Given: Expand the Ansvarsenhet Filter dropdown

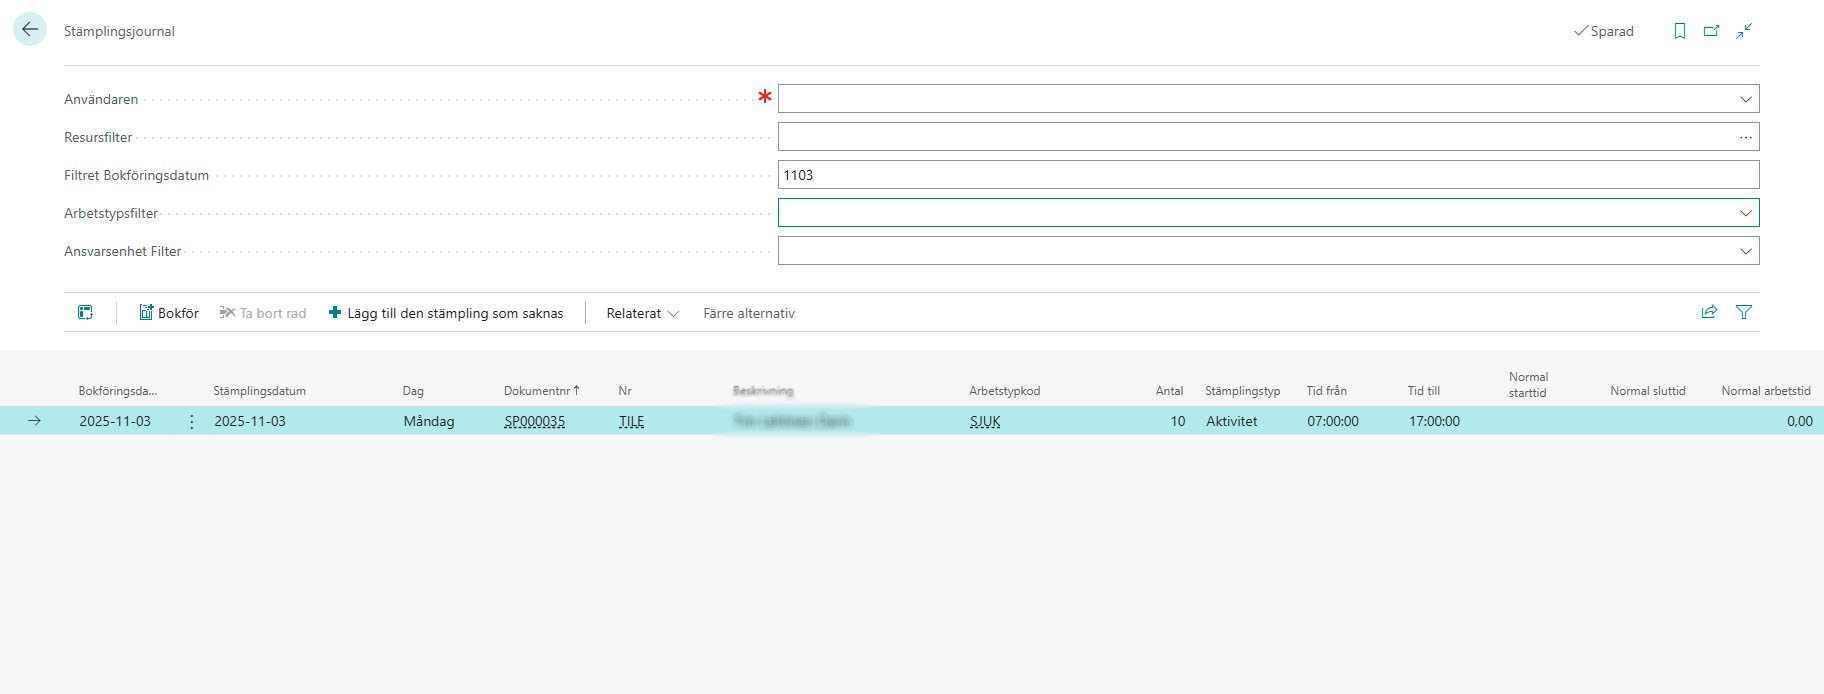Looking at the screenshot, I should coord(1745,251).
